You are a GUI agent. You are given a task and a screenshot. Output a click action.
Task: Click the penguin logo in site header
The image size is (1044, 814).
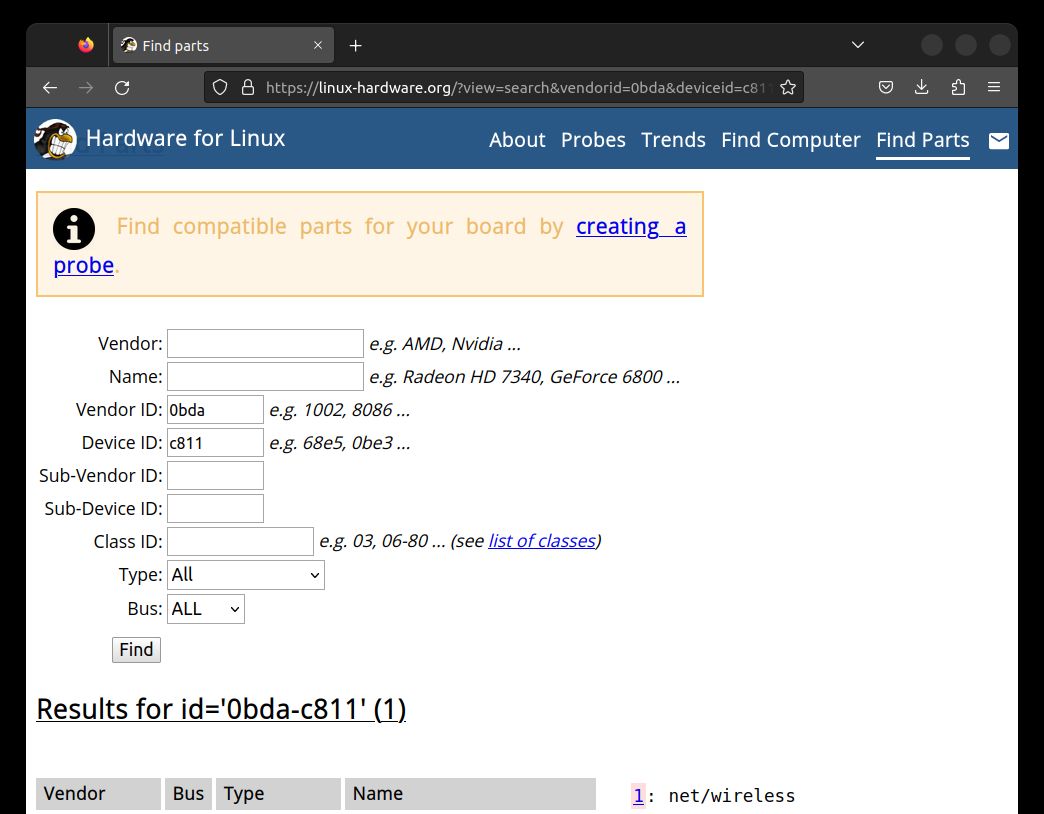point(55,140)
